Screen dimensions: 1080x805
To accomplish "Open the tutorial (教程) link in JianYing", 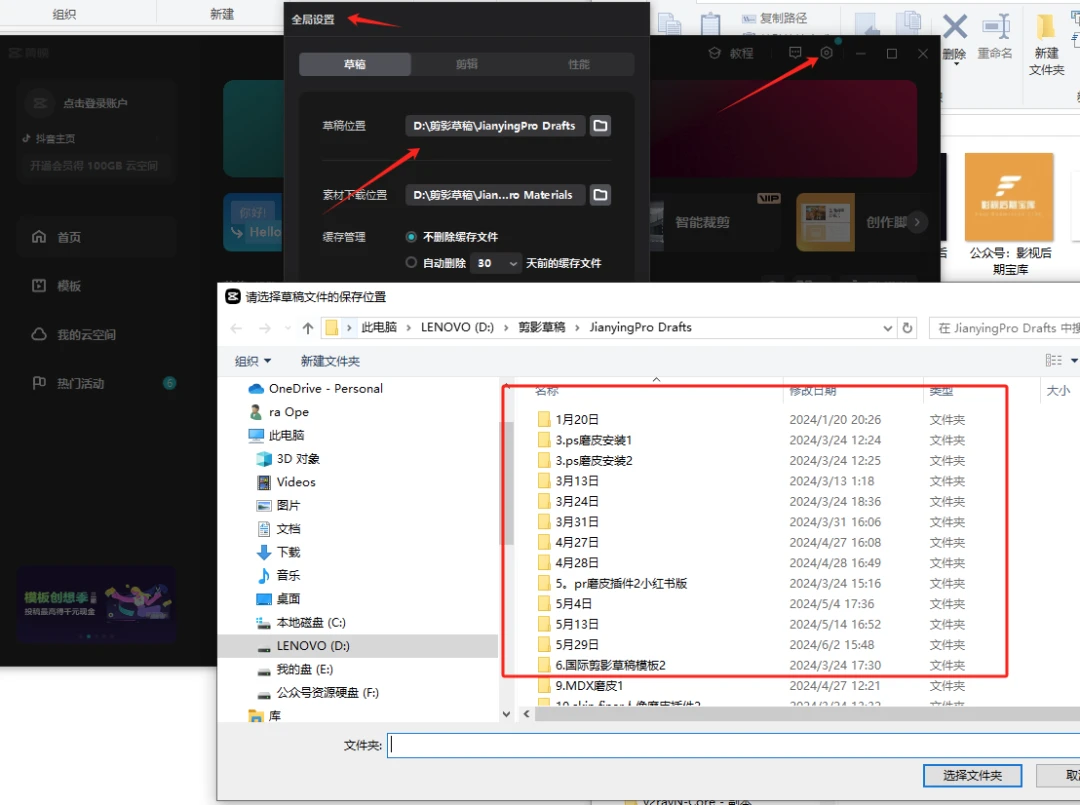I will coord(731,53).
